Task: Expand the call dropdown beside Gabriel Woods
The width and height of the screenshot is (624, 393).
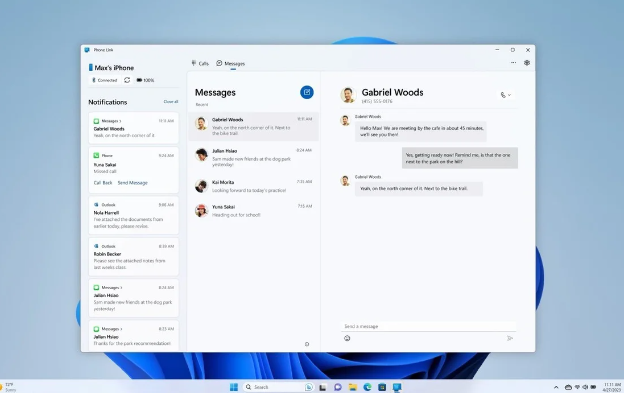Action: pyautogui.click(x=506, y=95)
